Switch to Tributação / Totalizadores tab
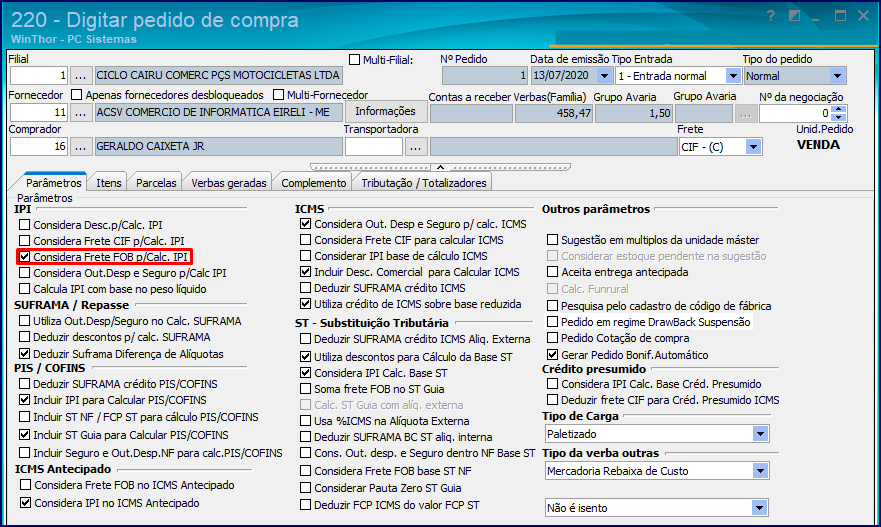 [424, 183]
